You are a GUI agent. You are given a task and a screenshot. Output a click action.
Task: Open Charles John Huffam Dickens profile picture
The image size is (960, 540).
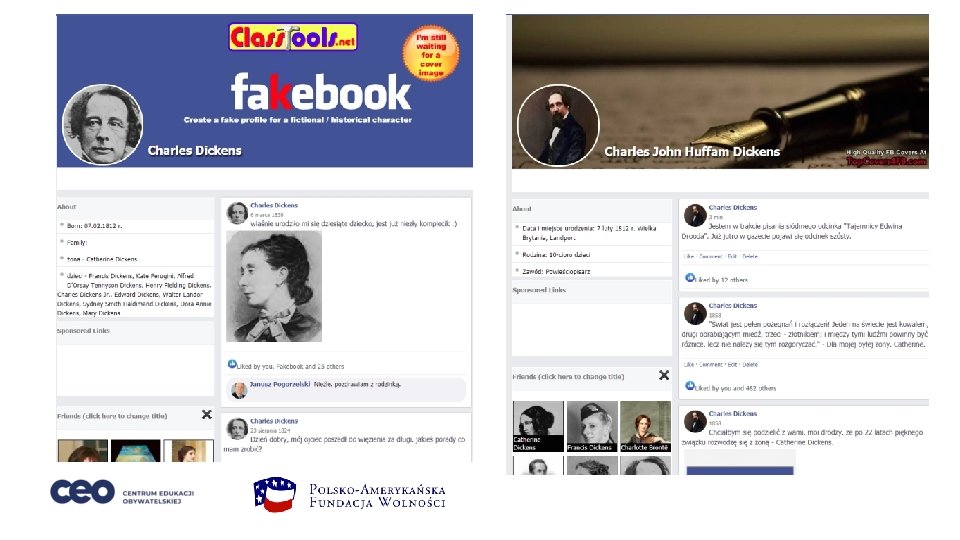click(558, 126)
